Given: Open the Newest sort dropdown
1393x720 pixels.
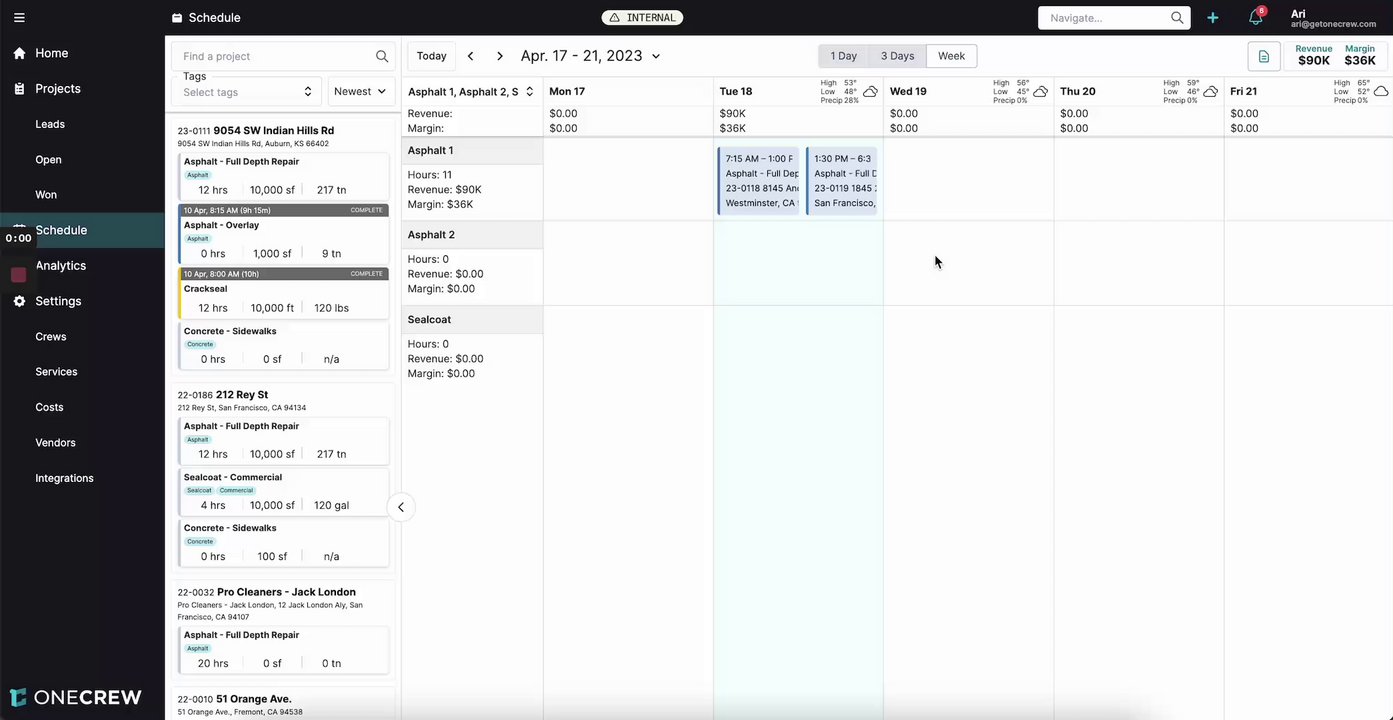Looking at the screenshot, I should coord(361,91).
